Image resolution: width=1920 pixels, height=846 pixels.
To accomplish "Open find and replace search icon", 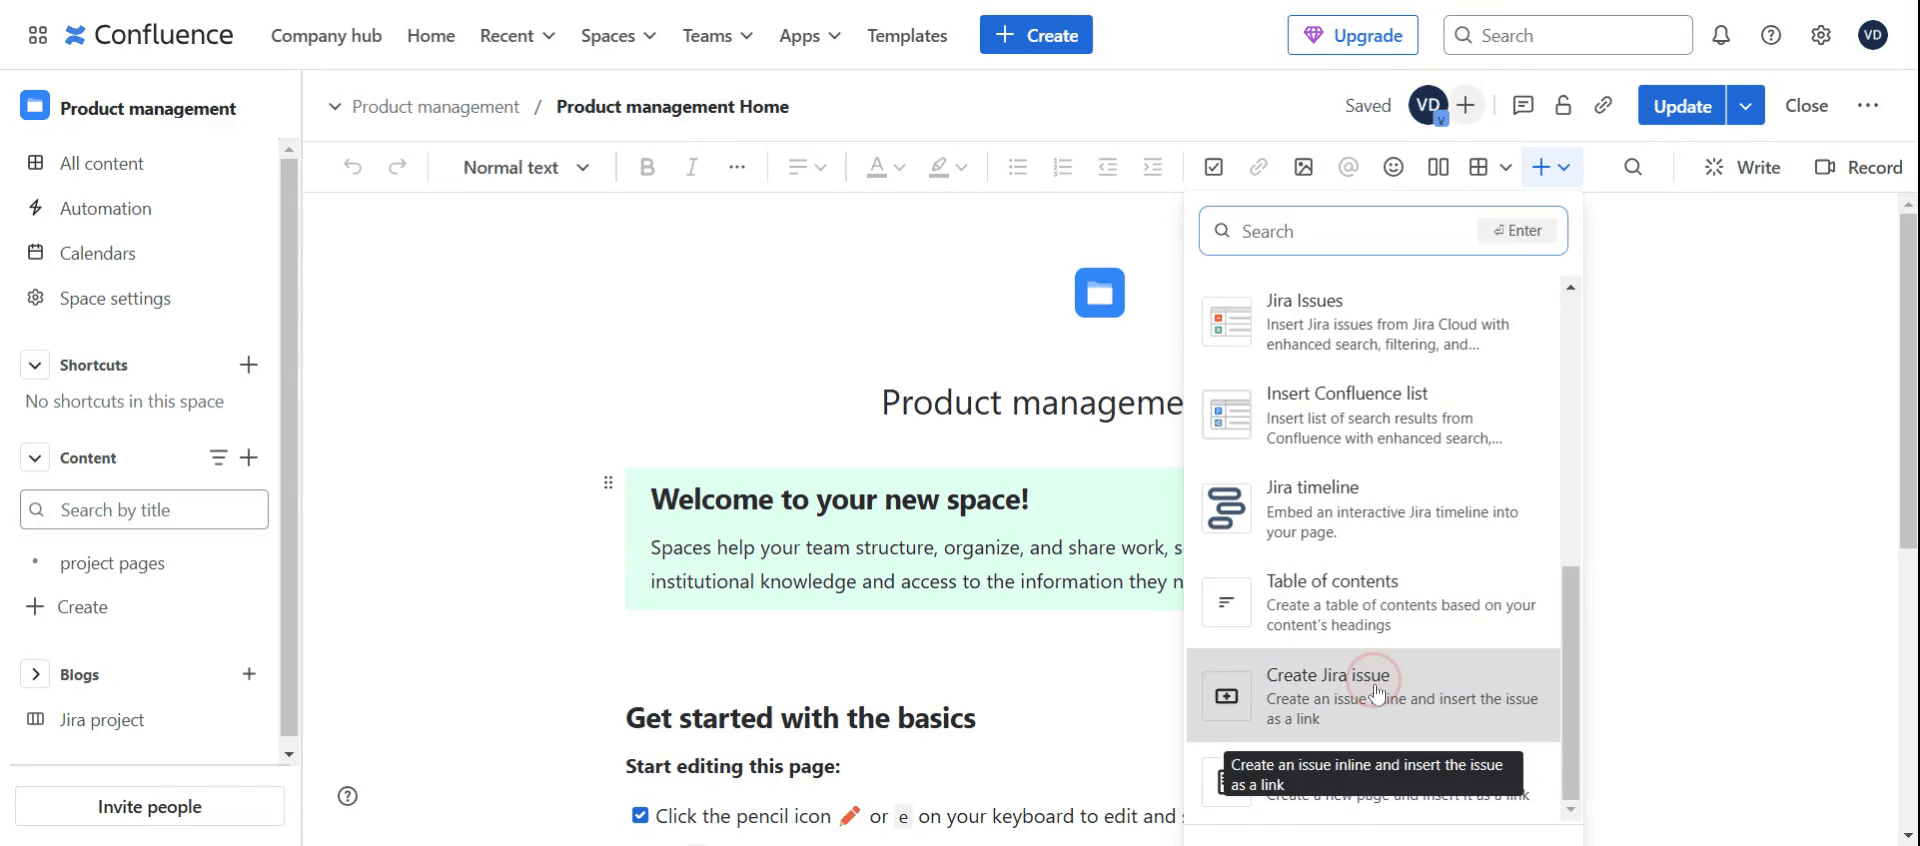I will click(1633, 167).
